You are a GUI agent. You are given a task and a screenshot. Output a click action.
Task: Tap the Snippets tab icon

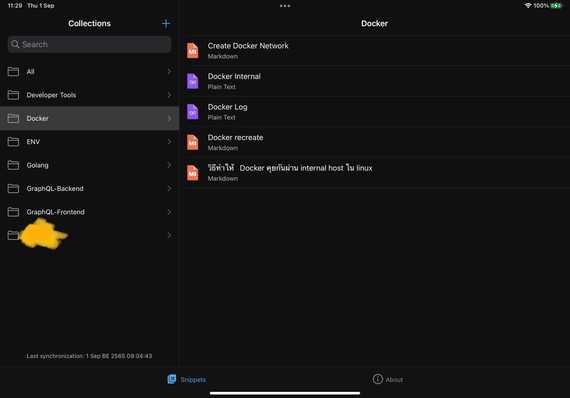(172, 379)
